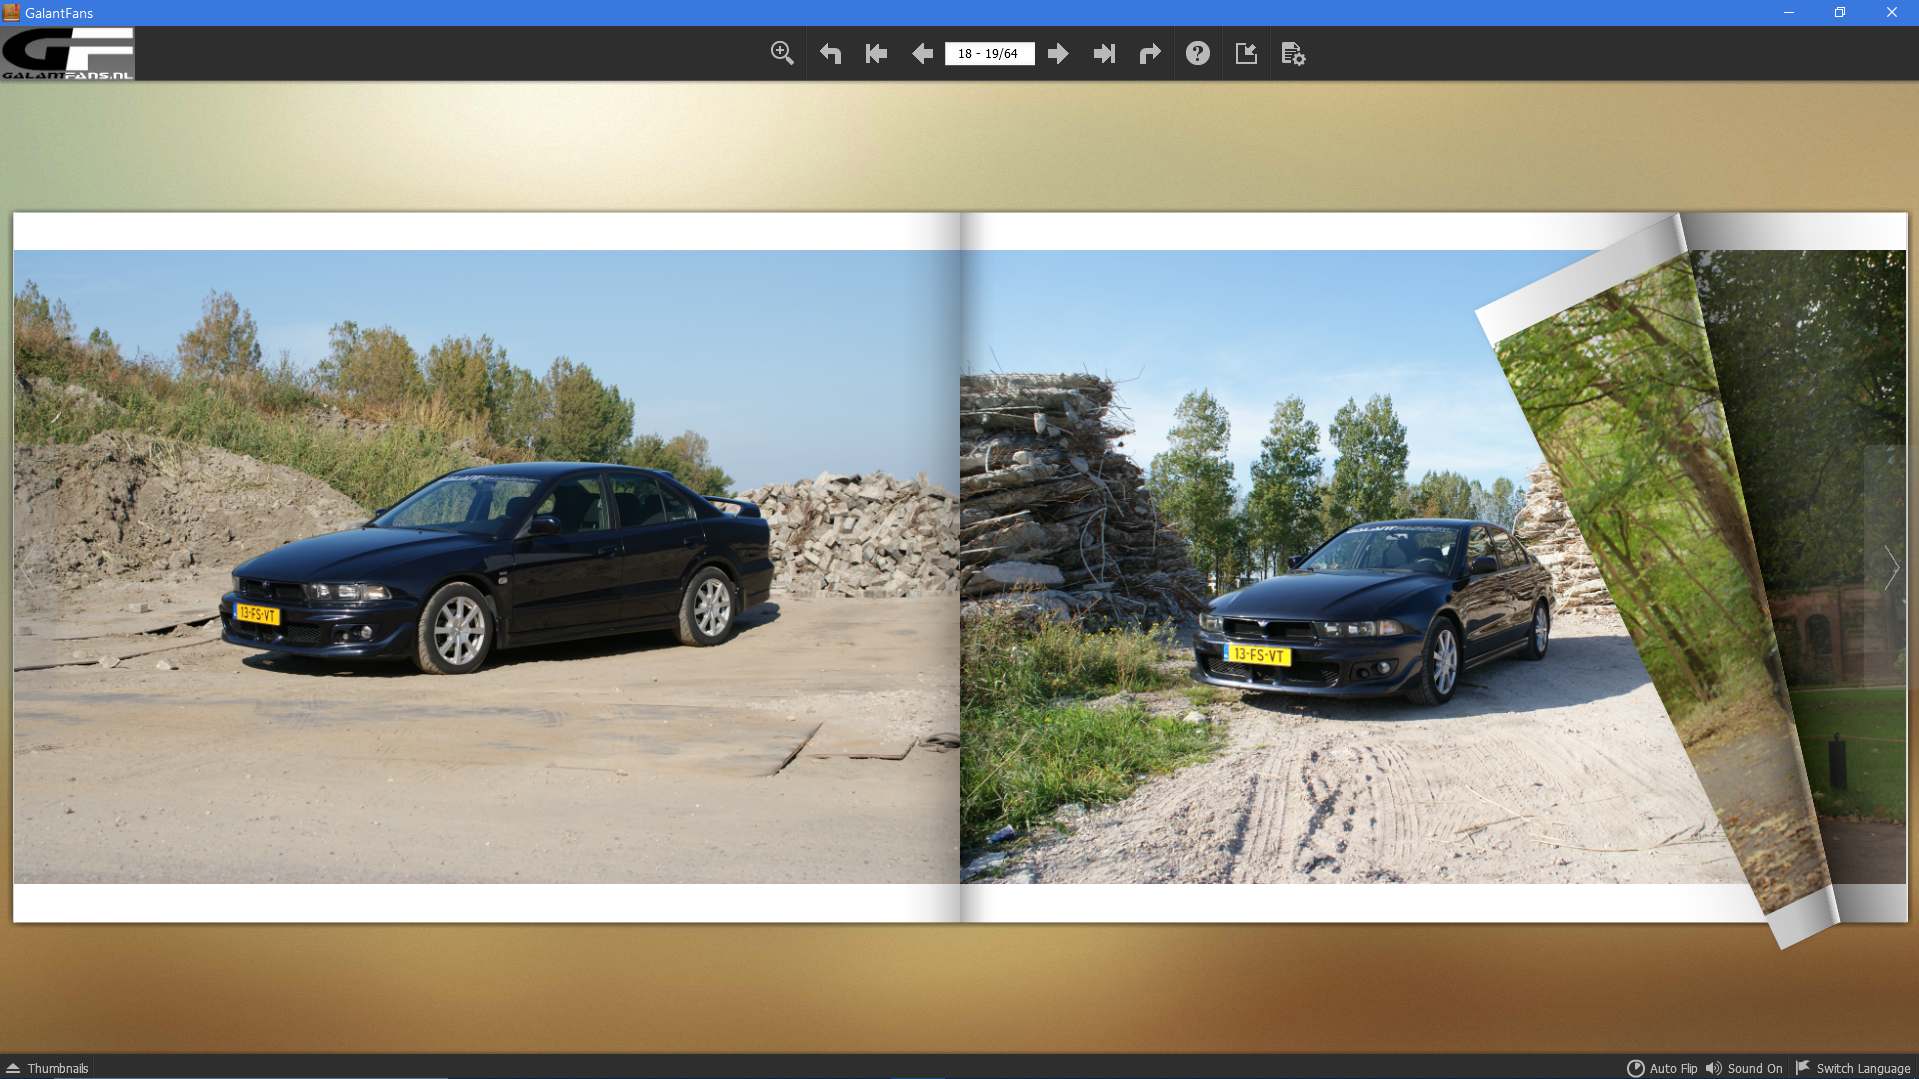The height and width of the screenshot is (1079, 1919).
Task: Open the document settings gear icon
Action: click(x=1293, y=54)
